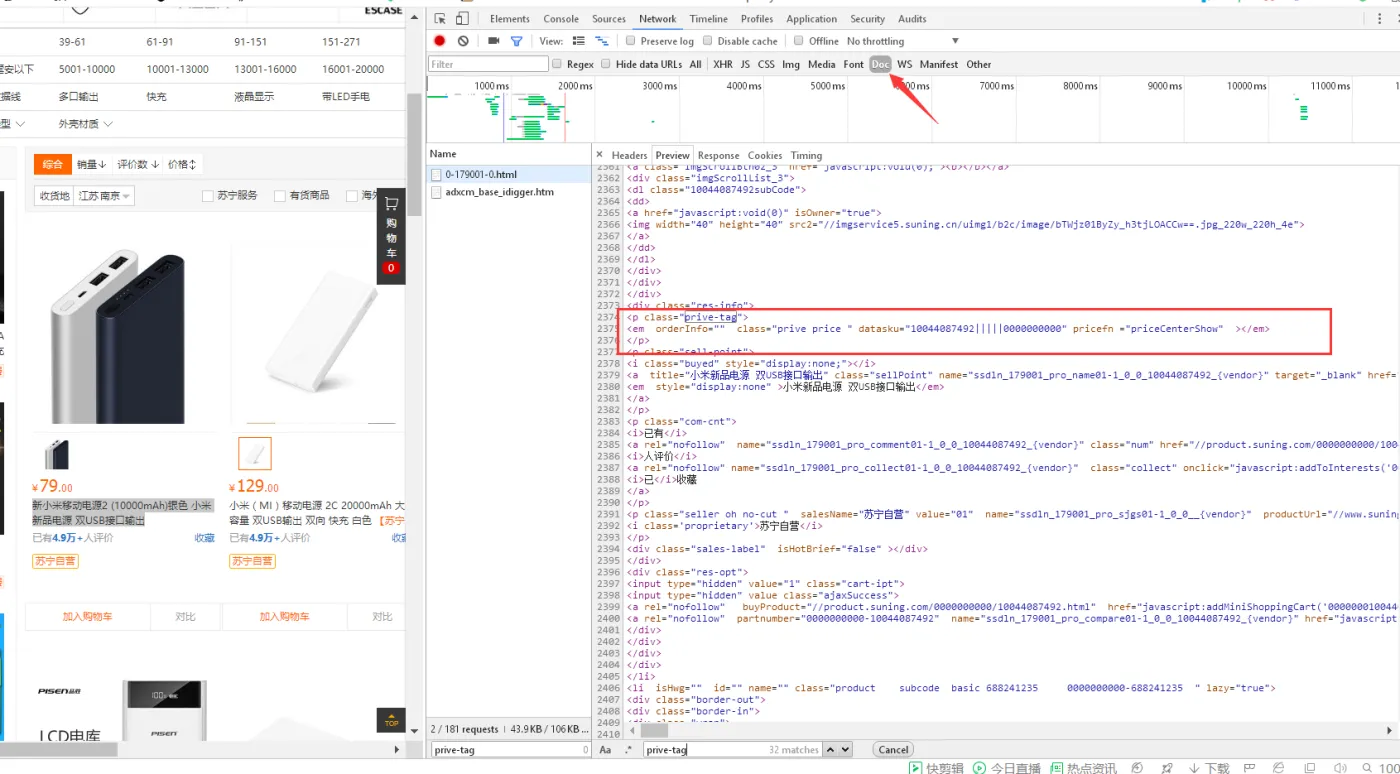This screenshot has height=774, width=1400.
Task: Clear the network log
Action: click(x=463, y=41)
